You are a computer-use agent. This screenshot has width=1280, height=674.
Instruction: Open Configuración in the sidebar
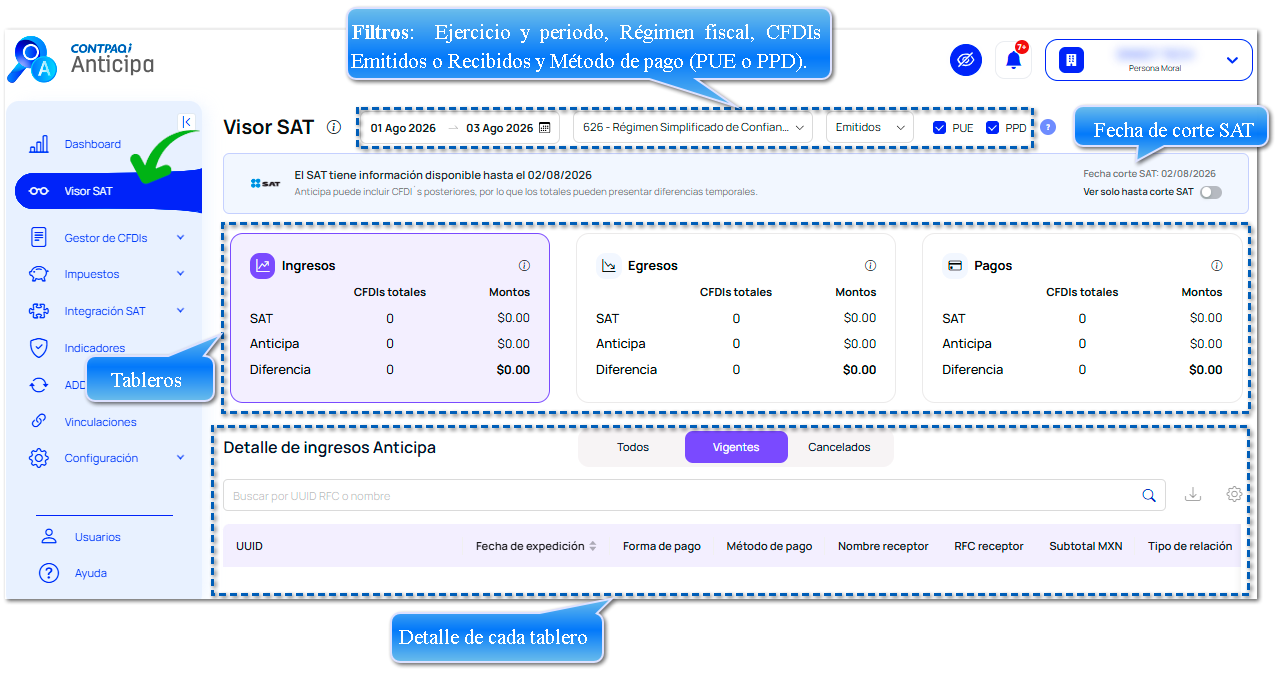[x=101, y=458]
